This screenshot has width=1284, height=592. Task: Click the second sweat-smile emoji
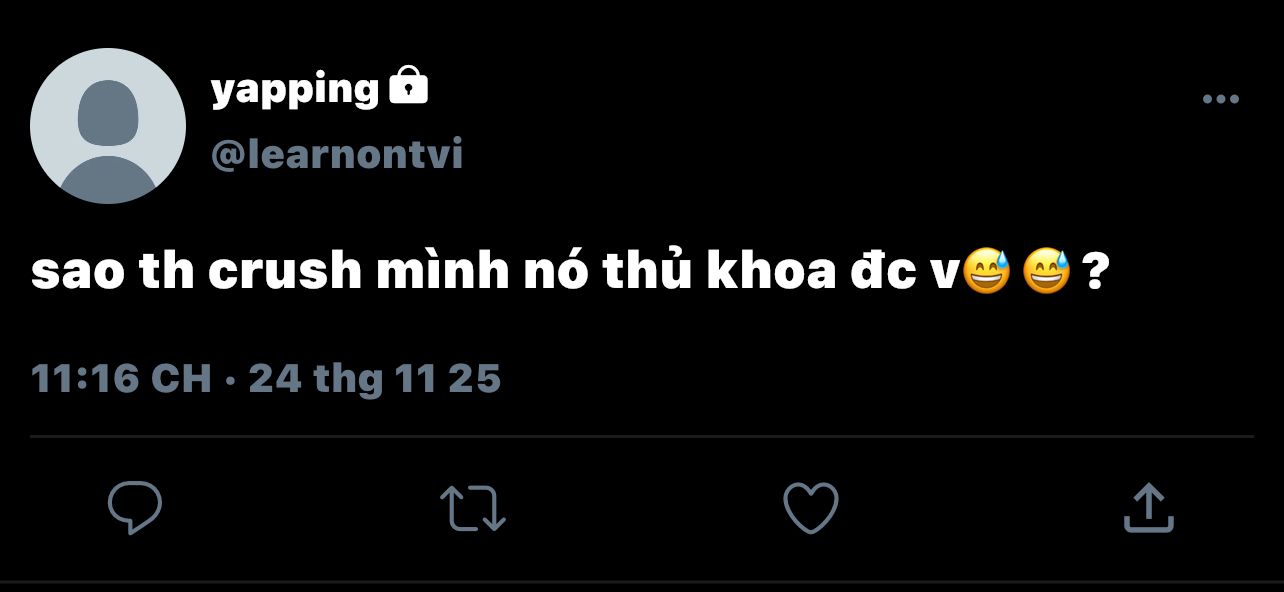(x=1047, y=273)
